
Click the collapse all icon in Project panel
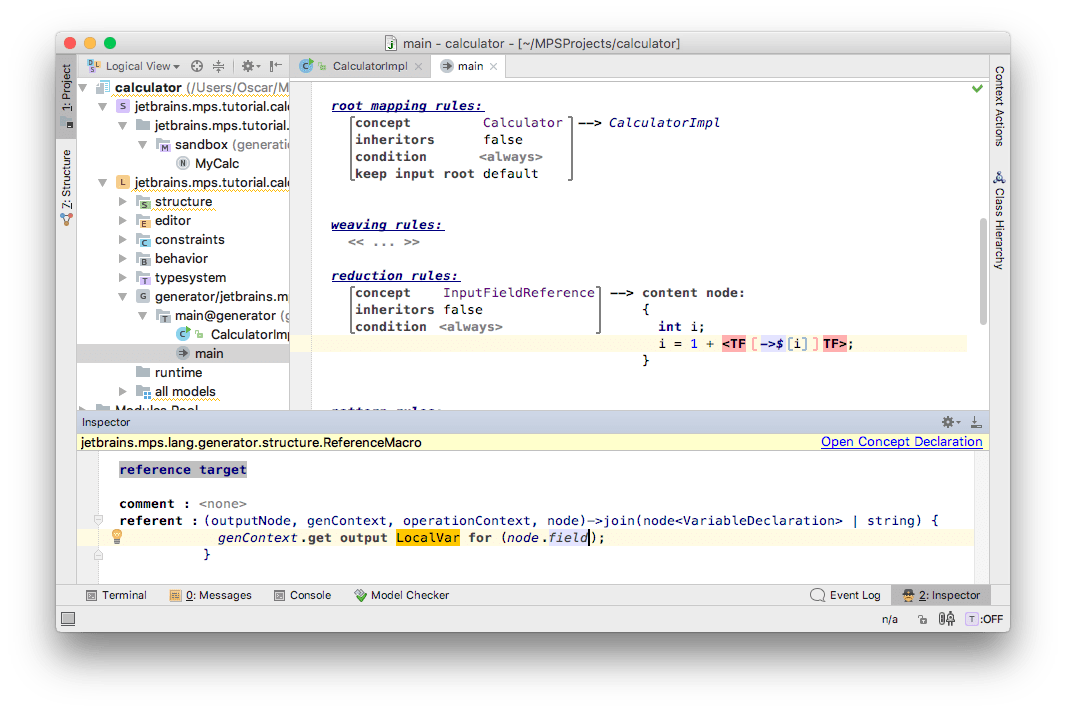click(219, 66)
